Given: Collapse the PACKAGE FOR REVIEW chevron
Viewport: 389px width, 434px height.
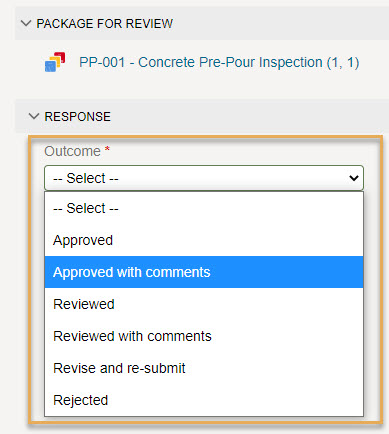Looking at the screenshot, I should click(26, 23).
